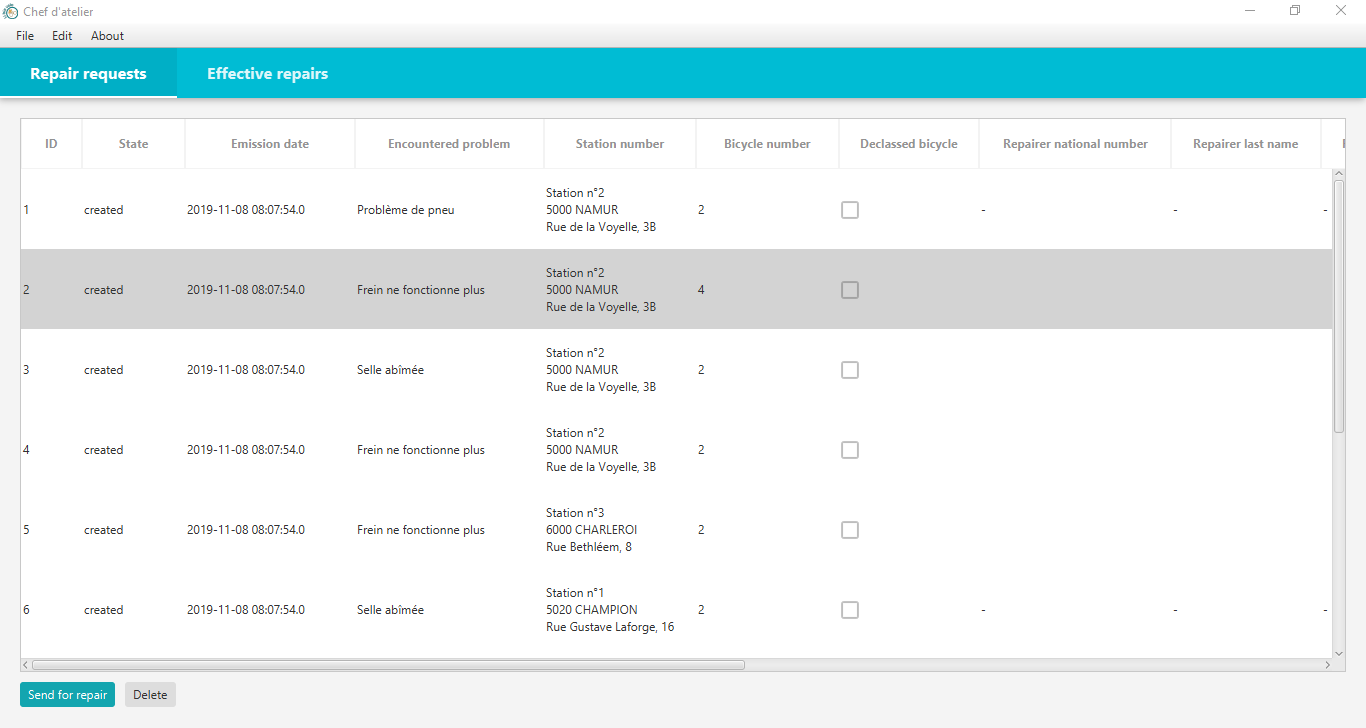Screen dimensions: 1366x728
Task: Click the Chef d'atelier app icon
Action: coord(11,11)
